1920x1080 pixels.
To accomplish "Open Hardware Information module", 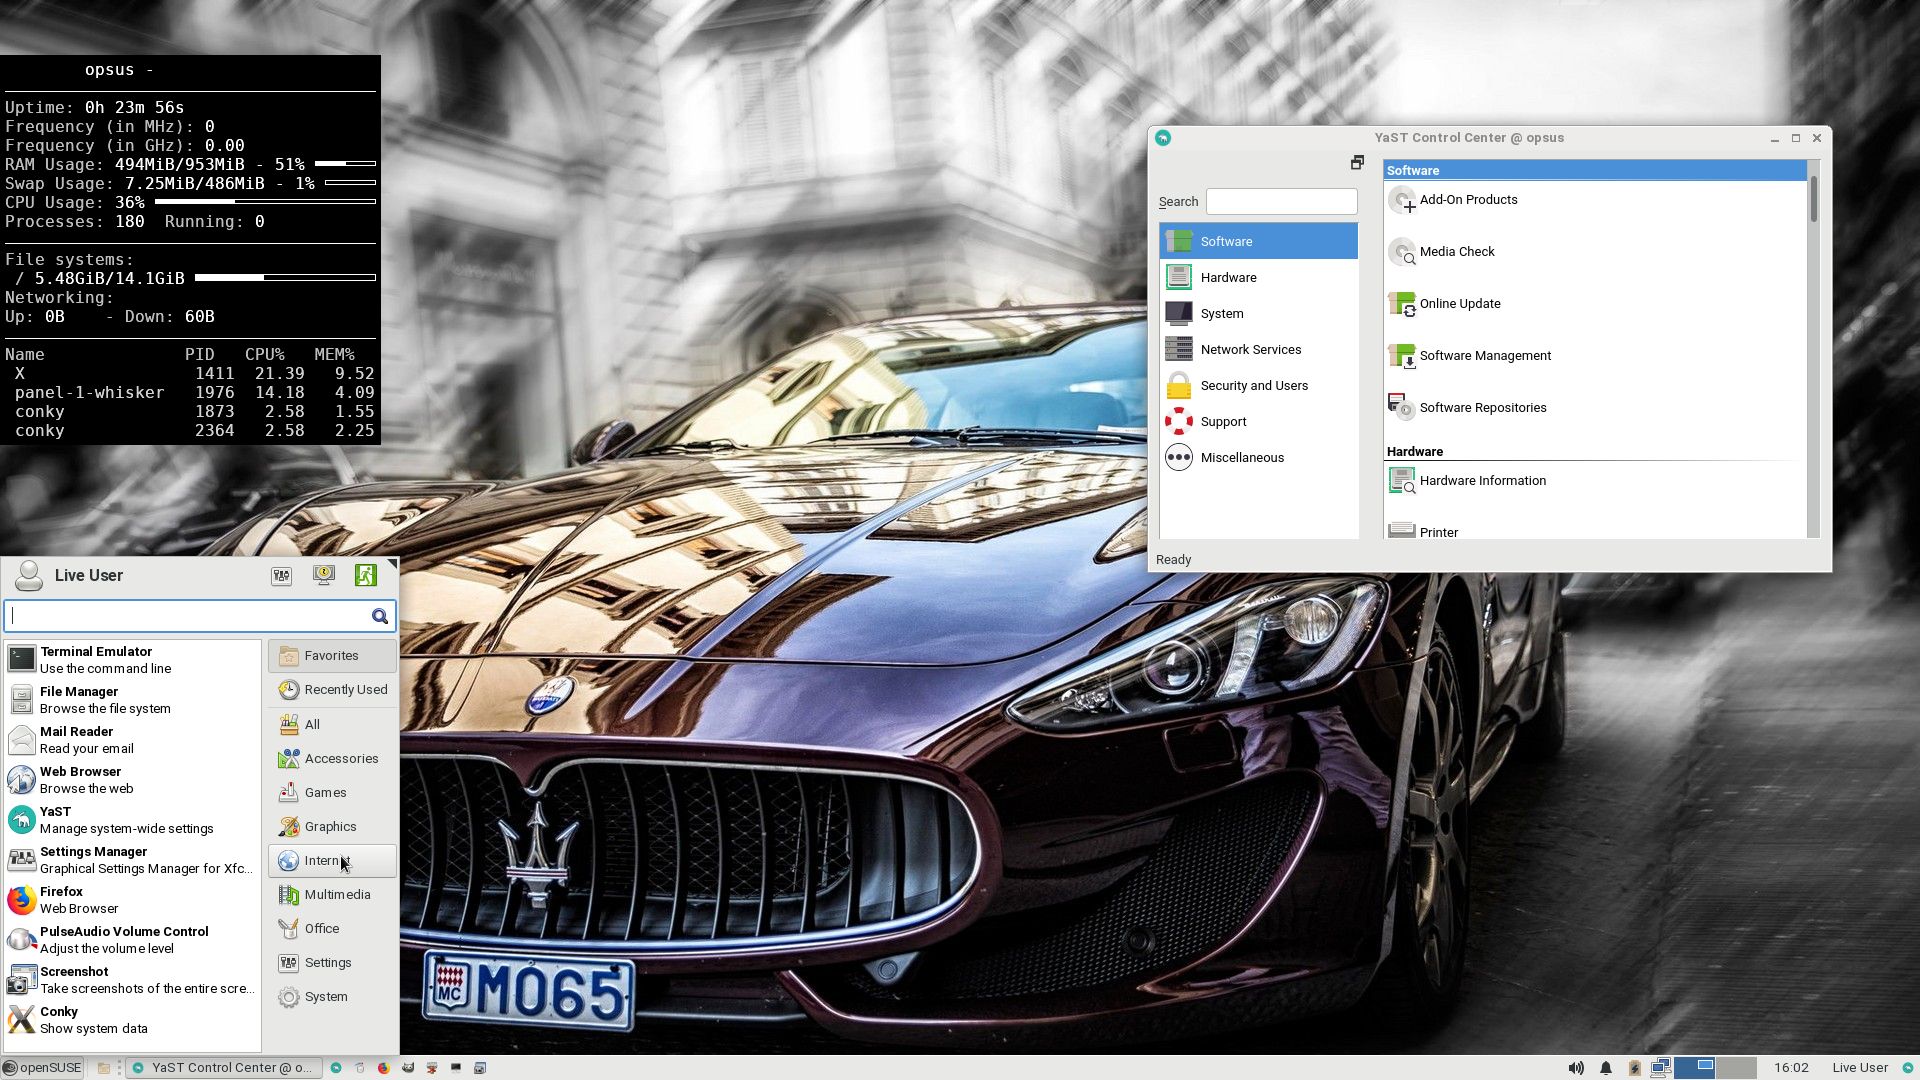I will (1467, 481).
